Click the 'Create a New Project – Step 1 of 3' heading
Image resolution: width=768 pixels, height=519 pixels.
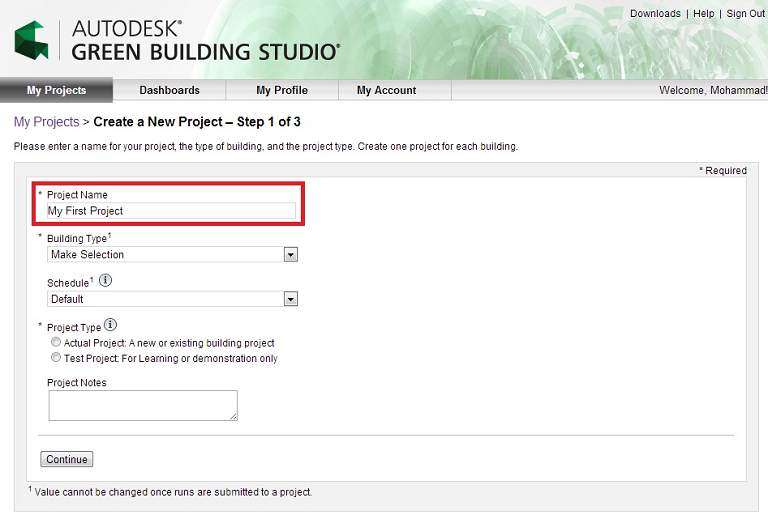[x=197, y=122]
